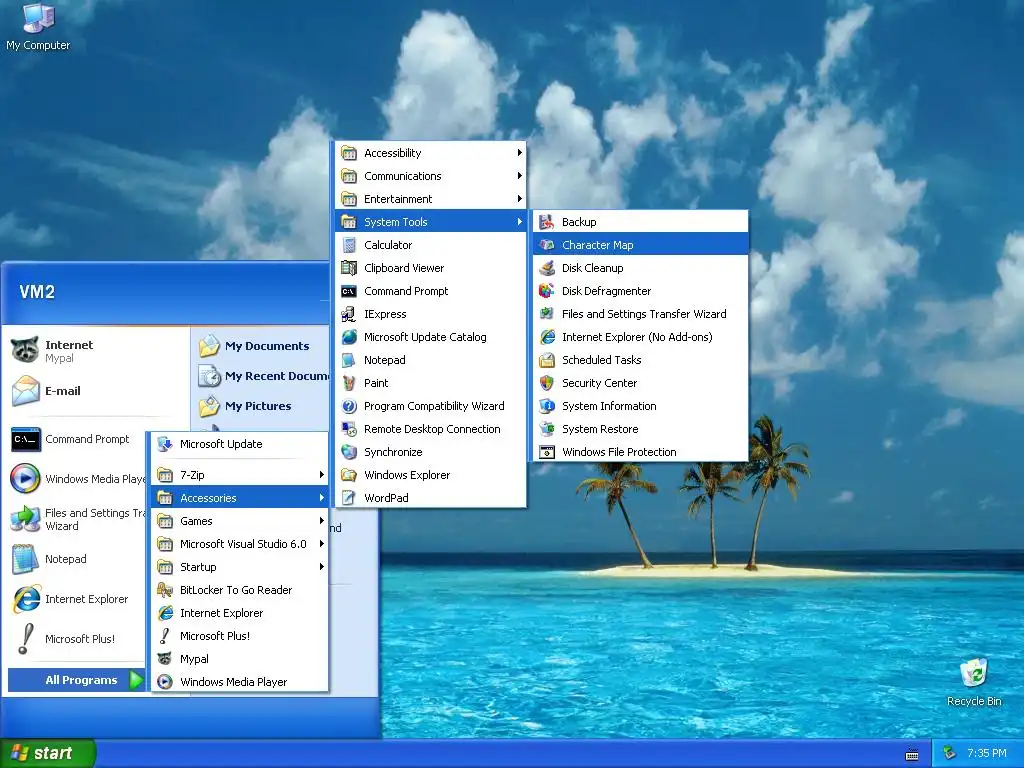Click the Mypal raccoon icon in All Programs
This screenshot has width=1024, height=768.
[165, 659]
